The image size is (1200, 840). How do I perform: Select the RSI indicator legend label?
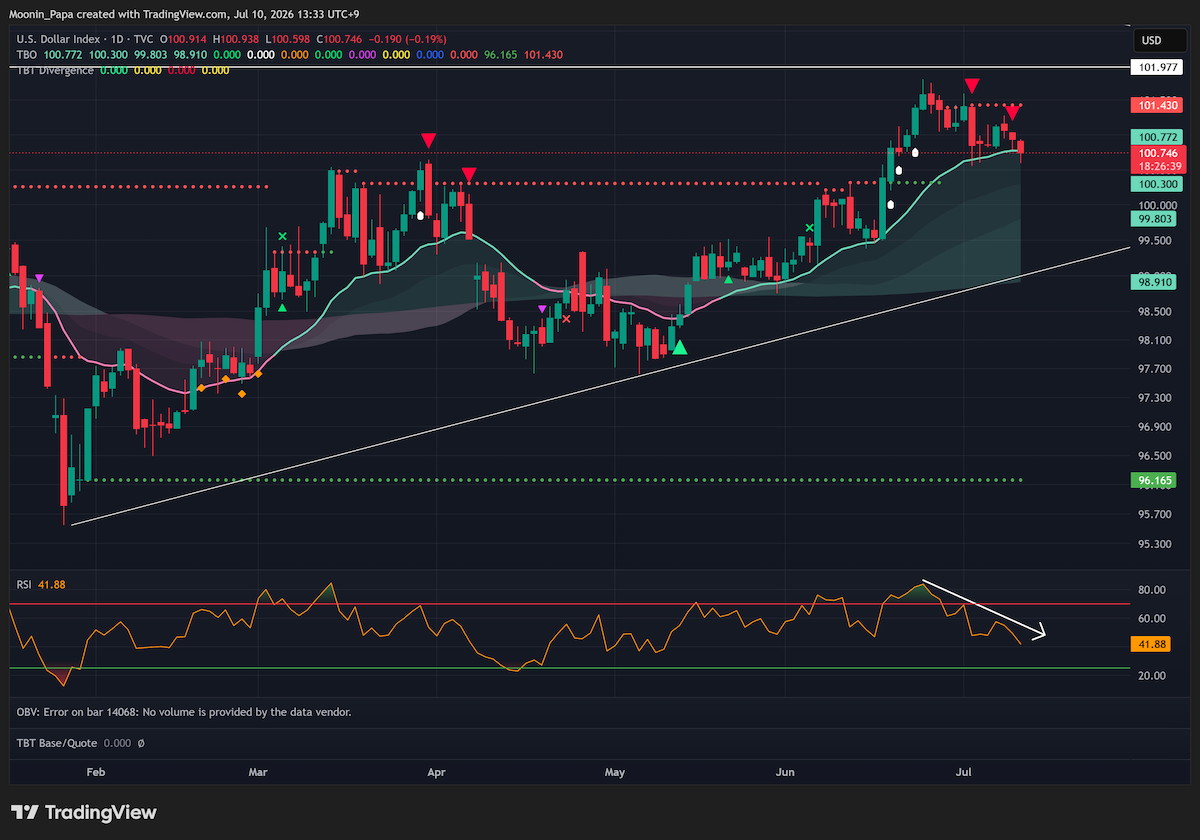coord(25,584)
